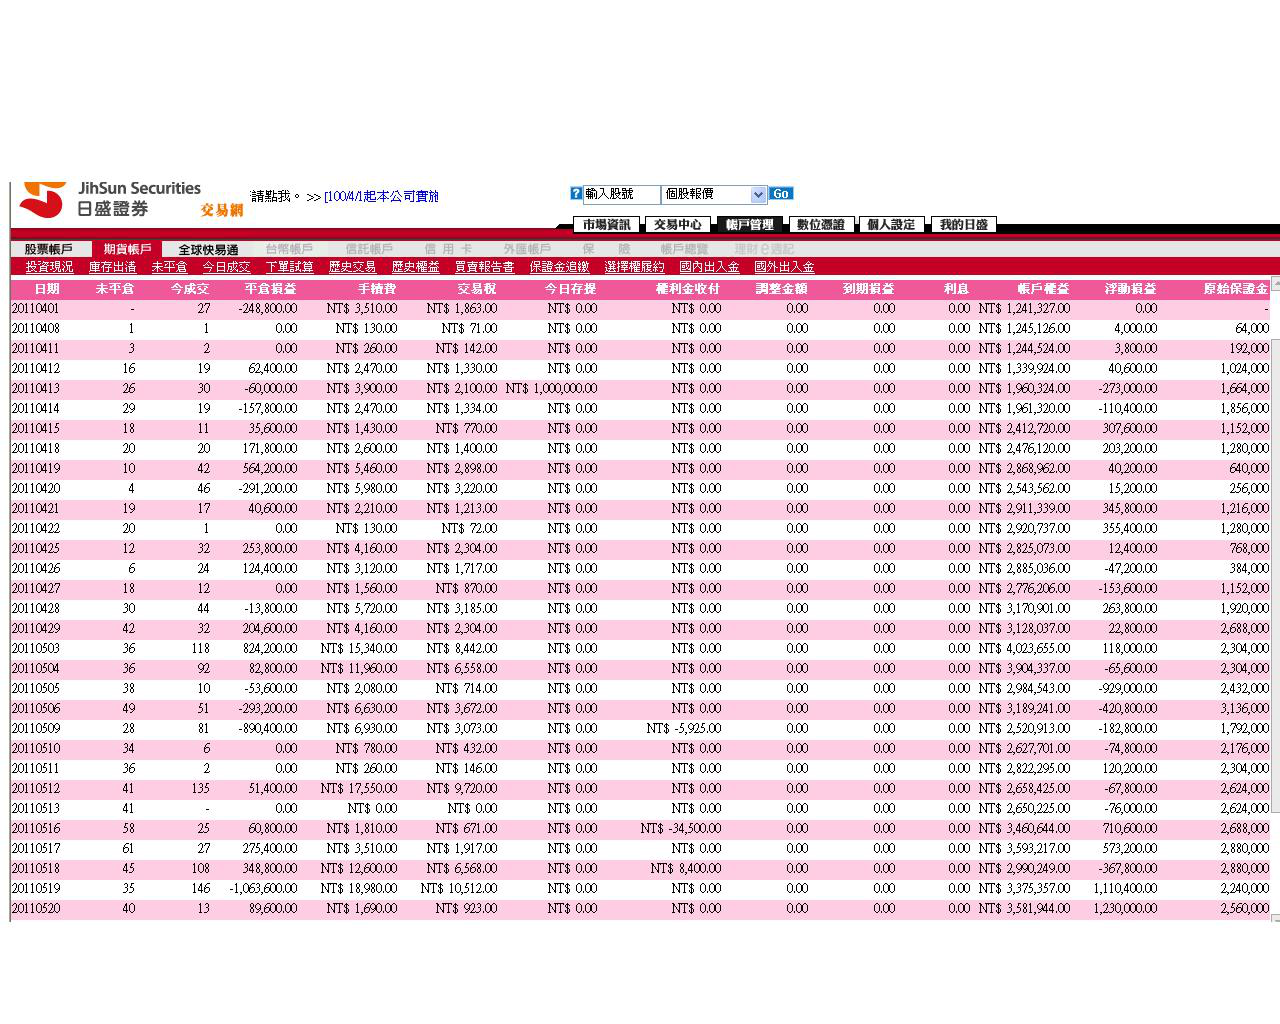The height and width of the screenshot is (1024, 1280).
Task: Select the 台幣帳戶 menu item
Action: tap(289, 249)
